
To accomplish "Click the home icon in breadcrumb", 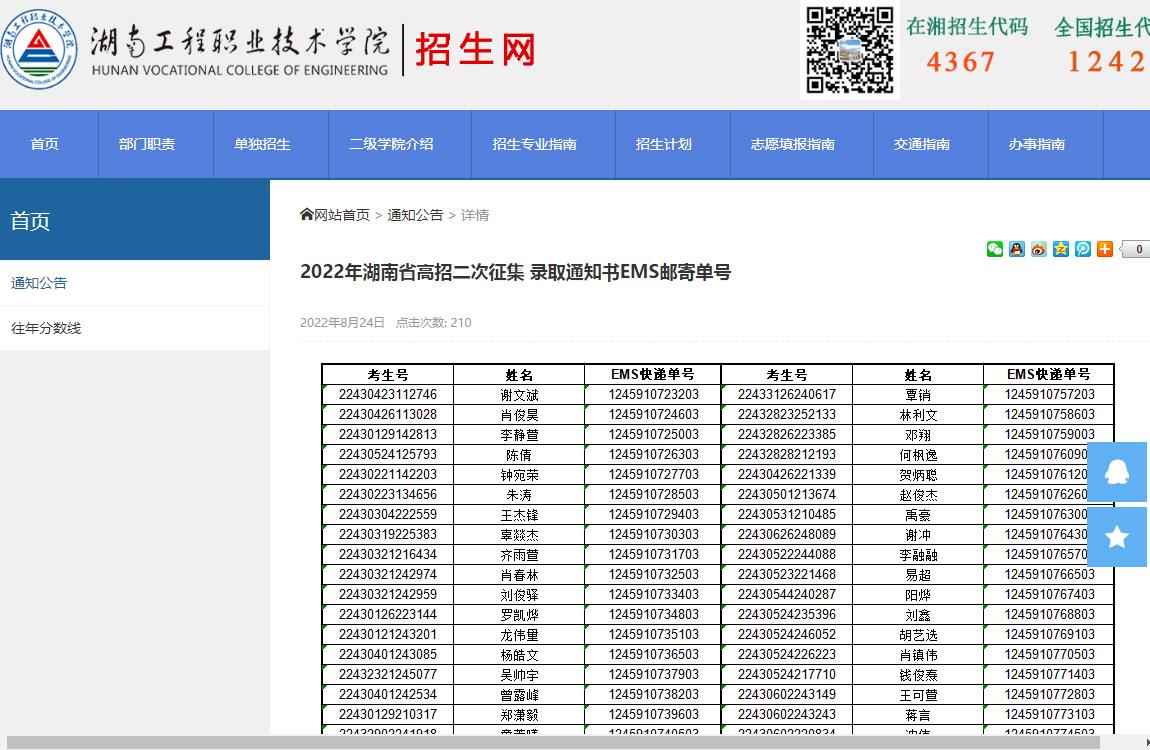I will (x=307, y=214).
